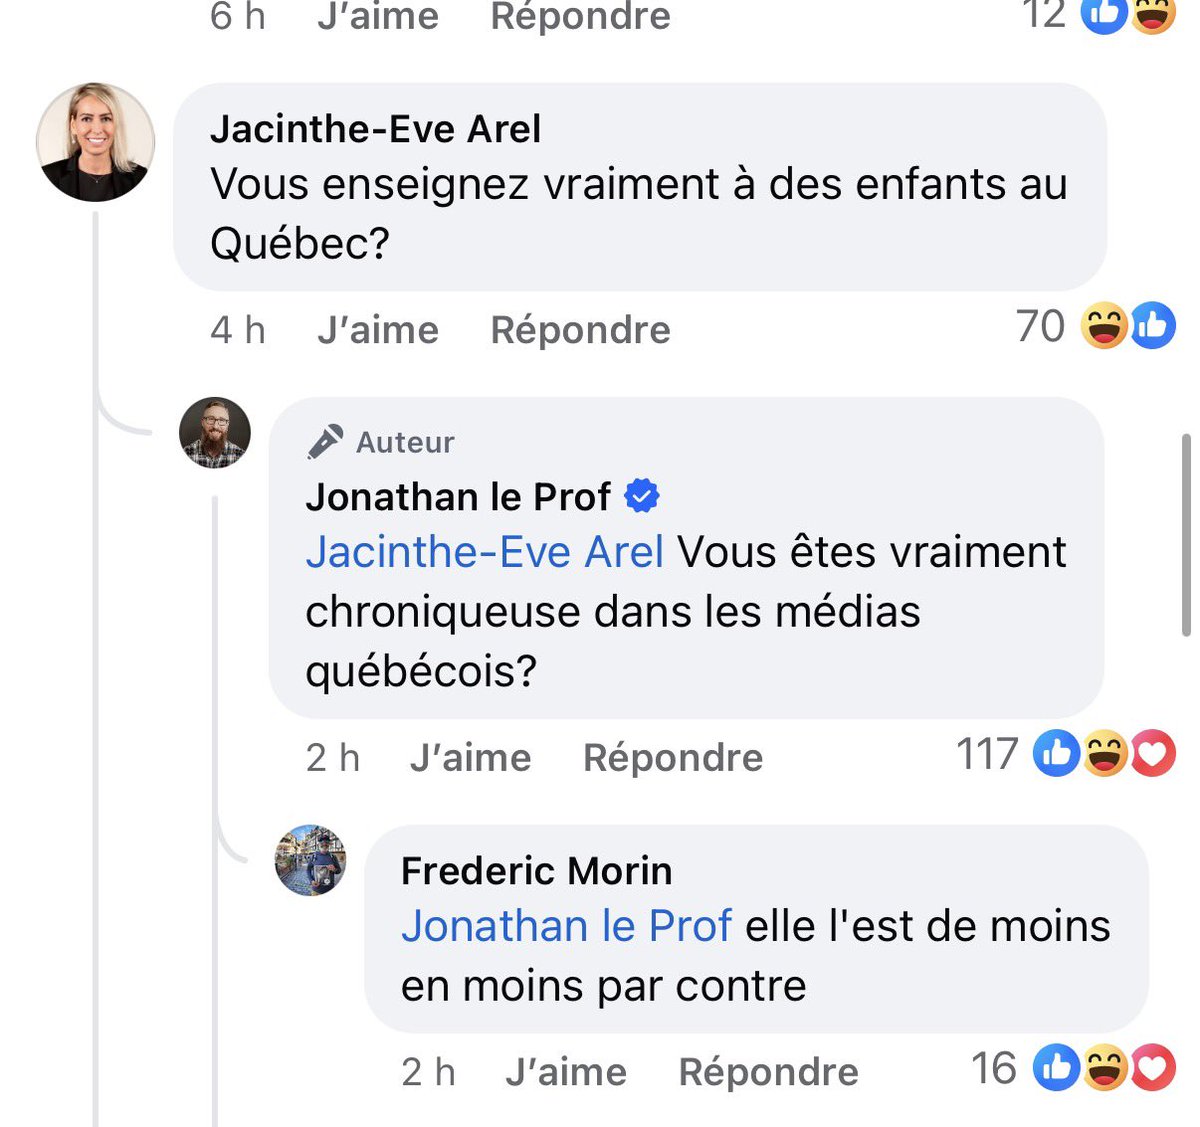Like Jacinthe-Eve Arel's comment with J'aime
The width and height of the screenshot is (1200, 1127).
tap(378, 330)
